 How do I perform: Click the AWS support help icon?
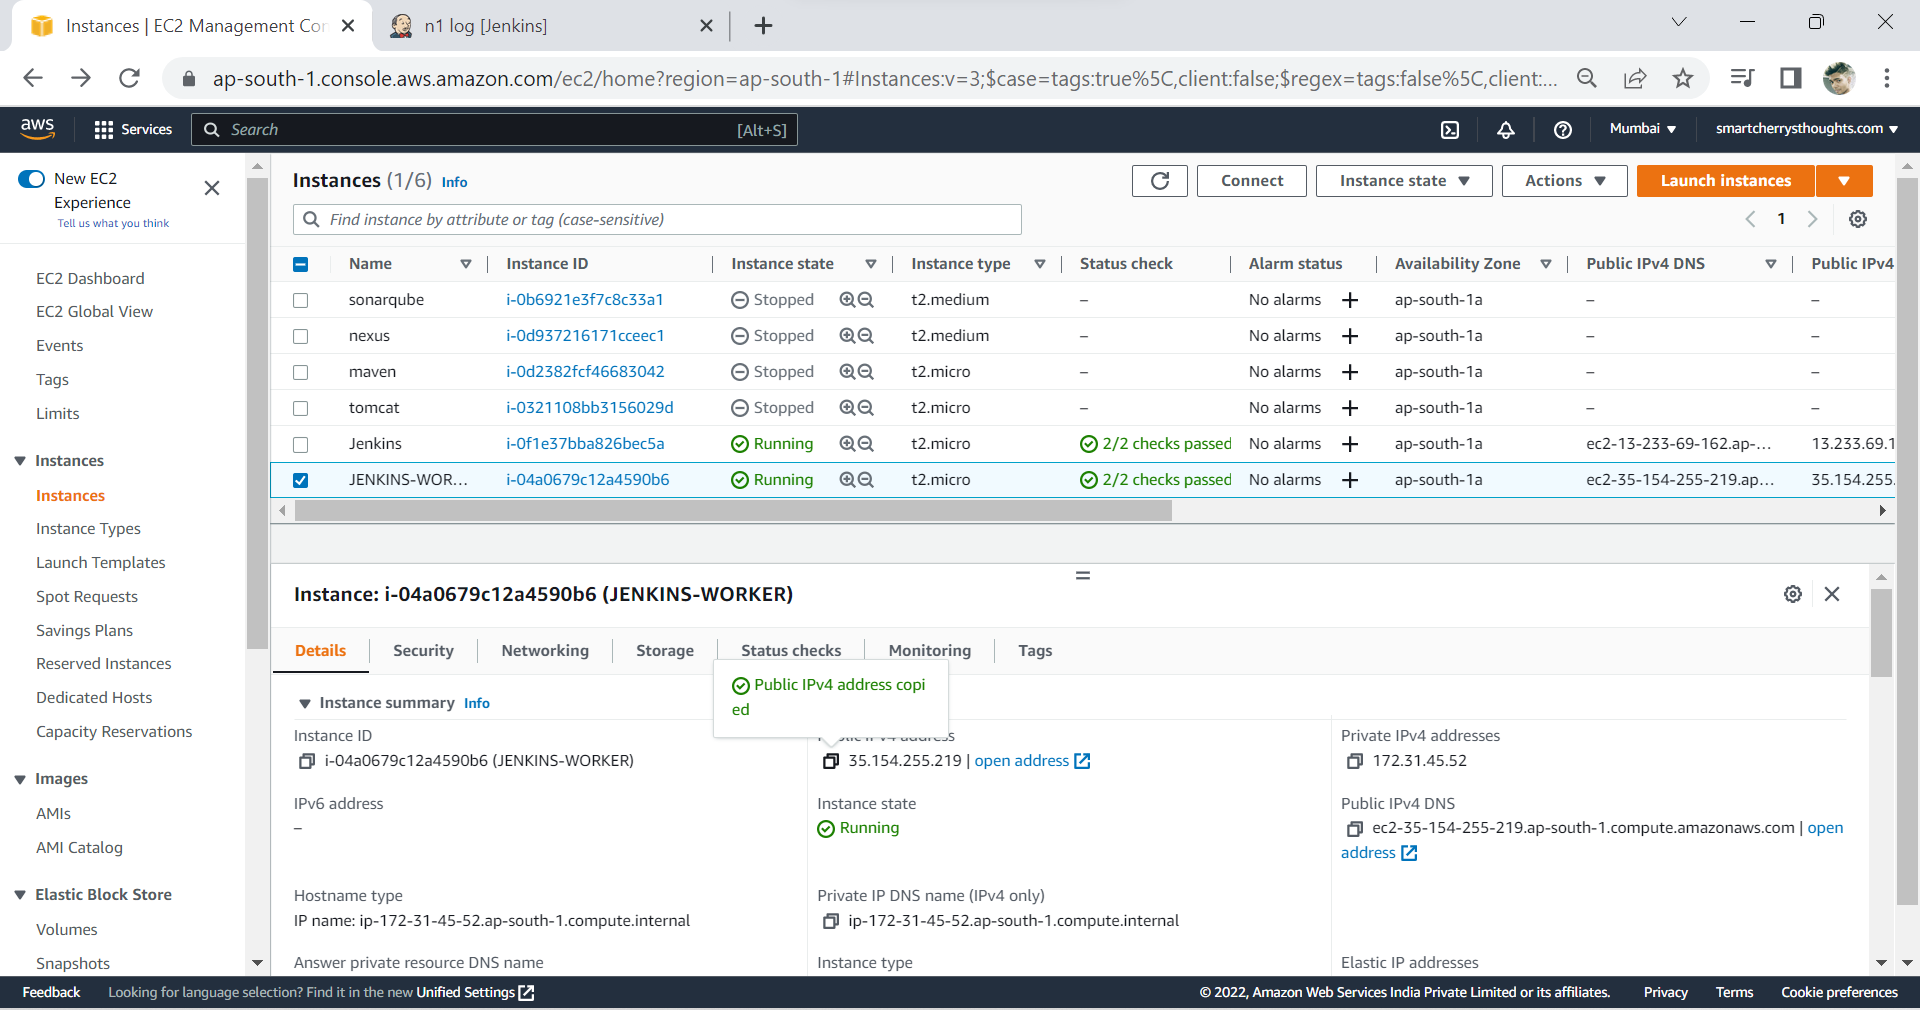click(1562, 130)
